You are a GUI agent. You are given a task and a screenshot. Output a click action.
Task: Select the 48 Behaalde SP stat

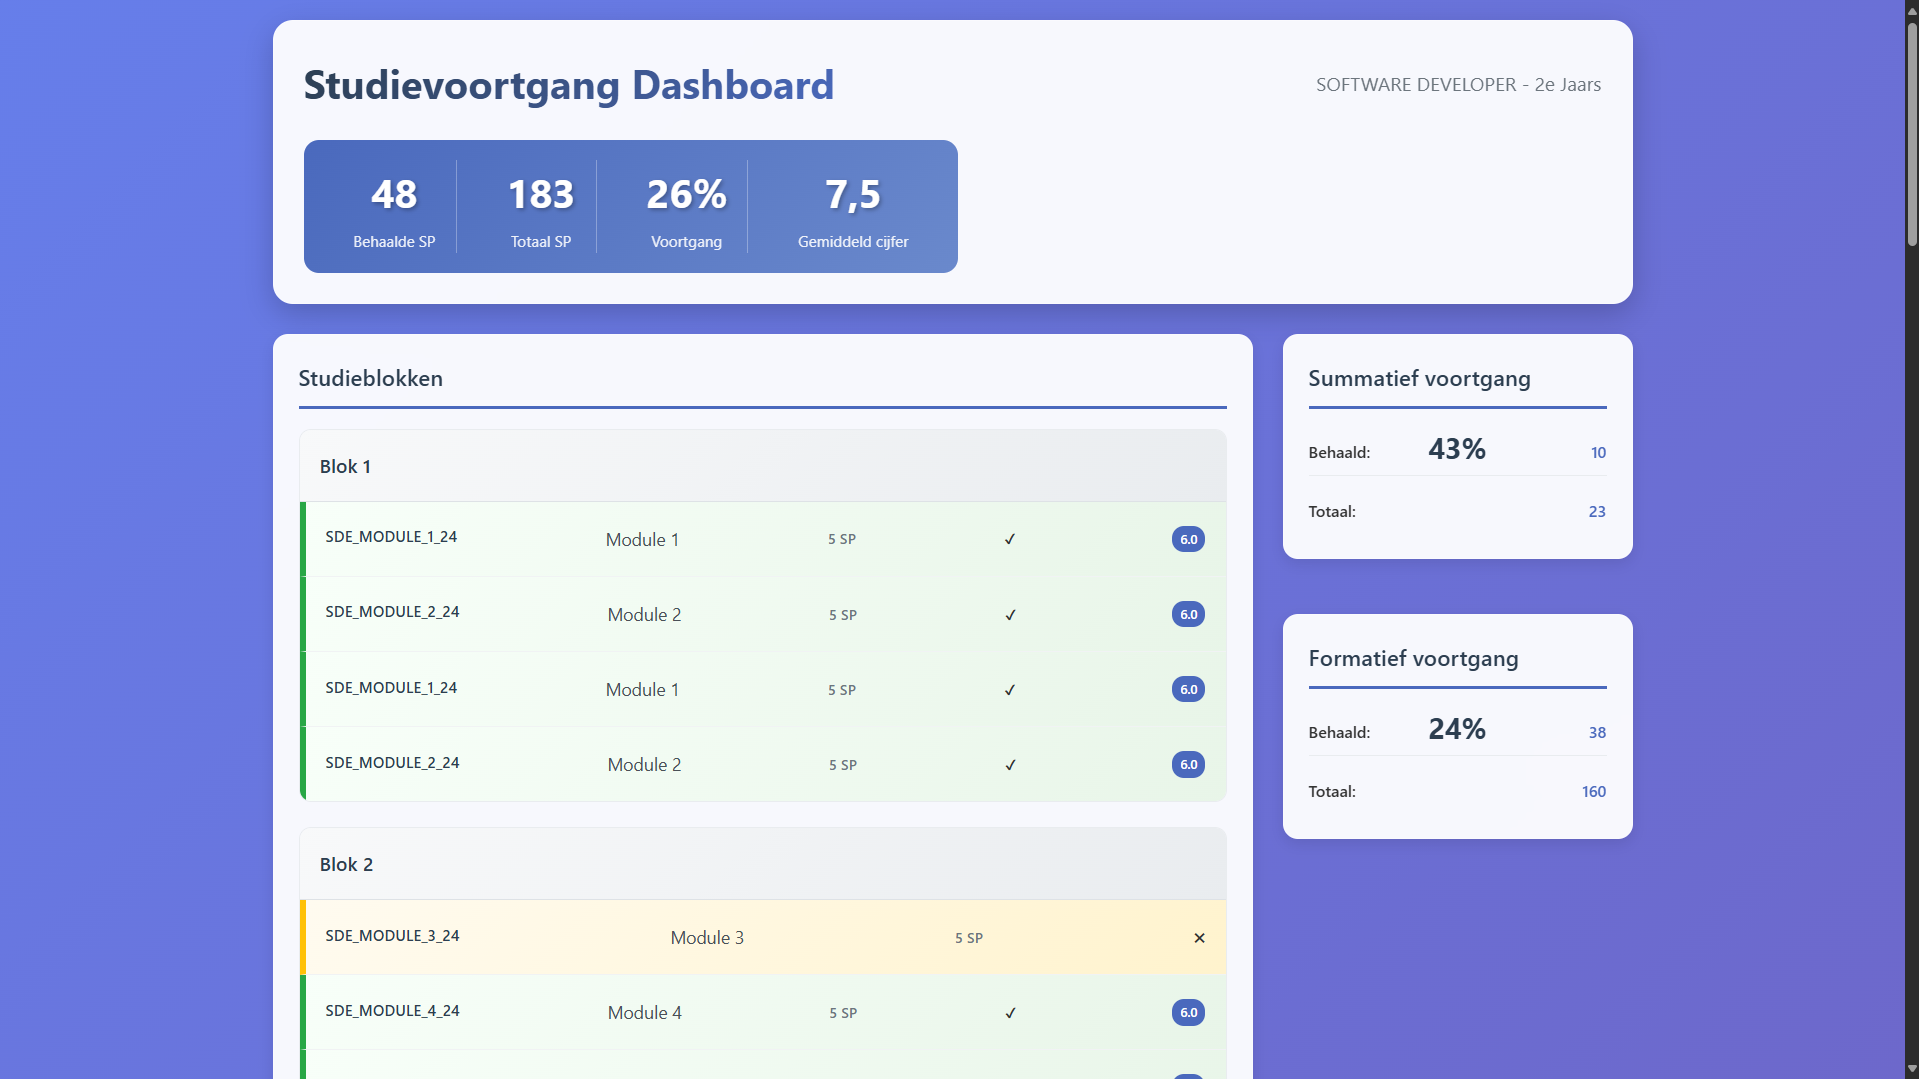click(x=394, y=211)
